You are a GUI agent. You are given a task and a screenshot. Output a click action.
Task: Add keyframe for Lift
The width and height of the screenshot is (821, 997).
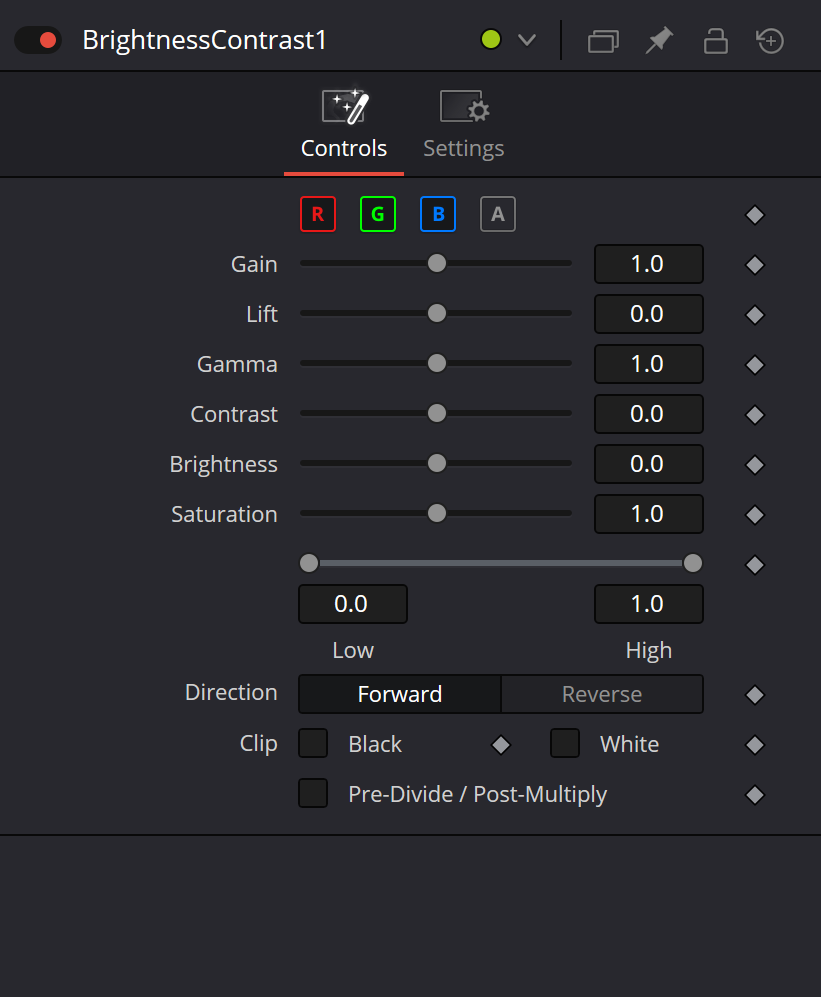pyautogui.click(x=755, y=315)
